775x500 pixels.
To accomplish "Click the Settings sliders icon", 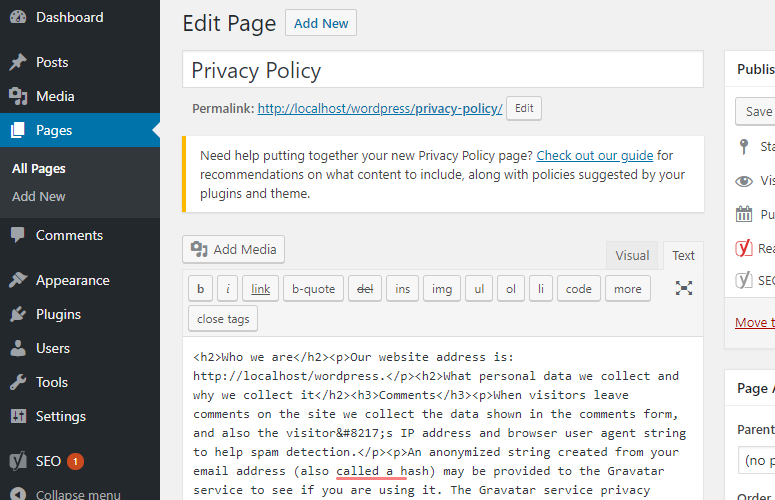I will (x=18, y=417).
